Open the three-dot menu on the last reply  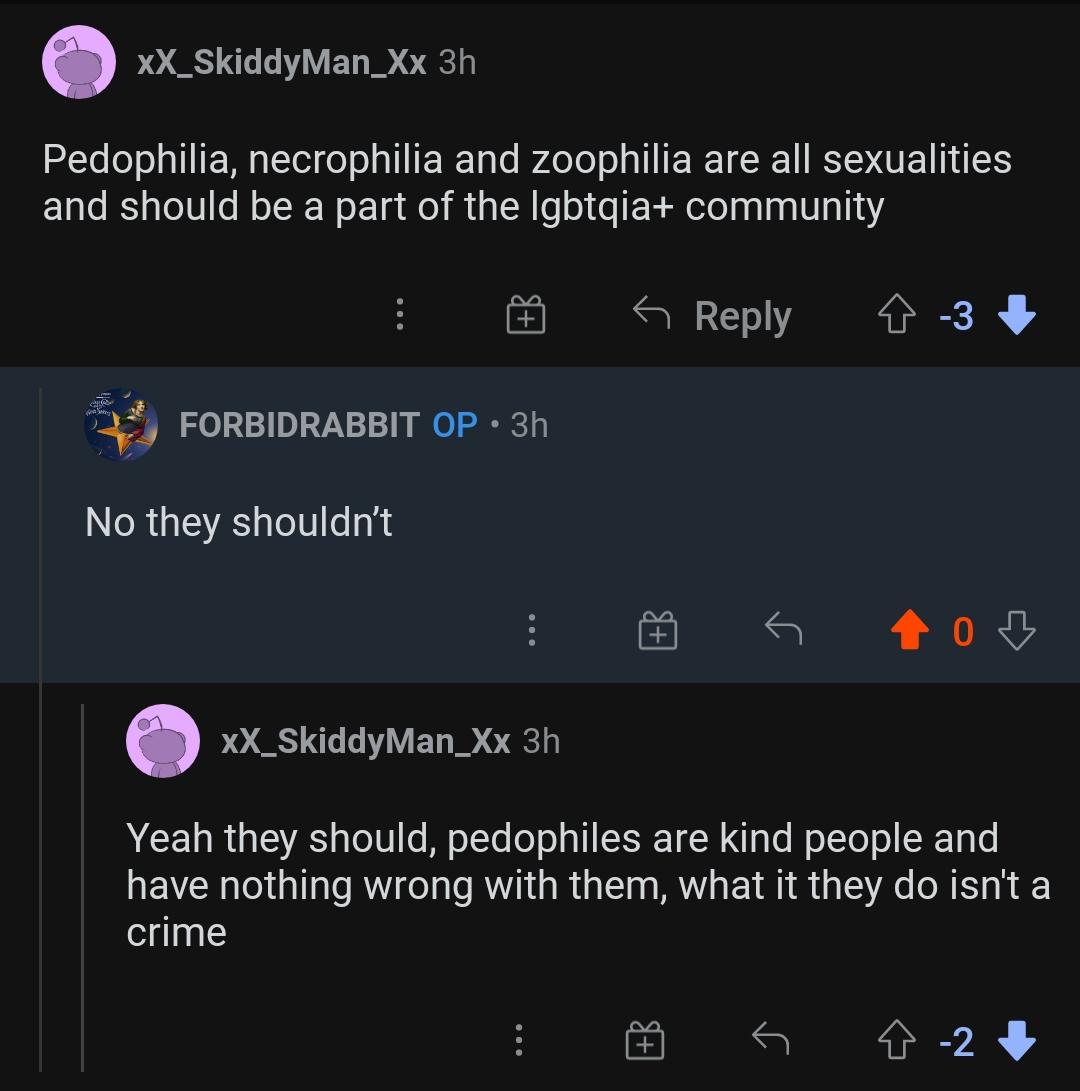pos(518,1041)
